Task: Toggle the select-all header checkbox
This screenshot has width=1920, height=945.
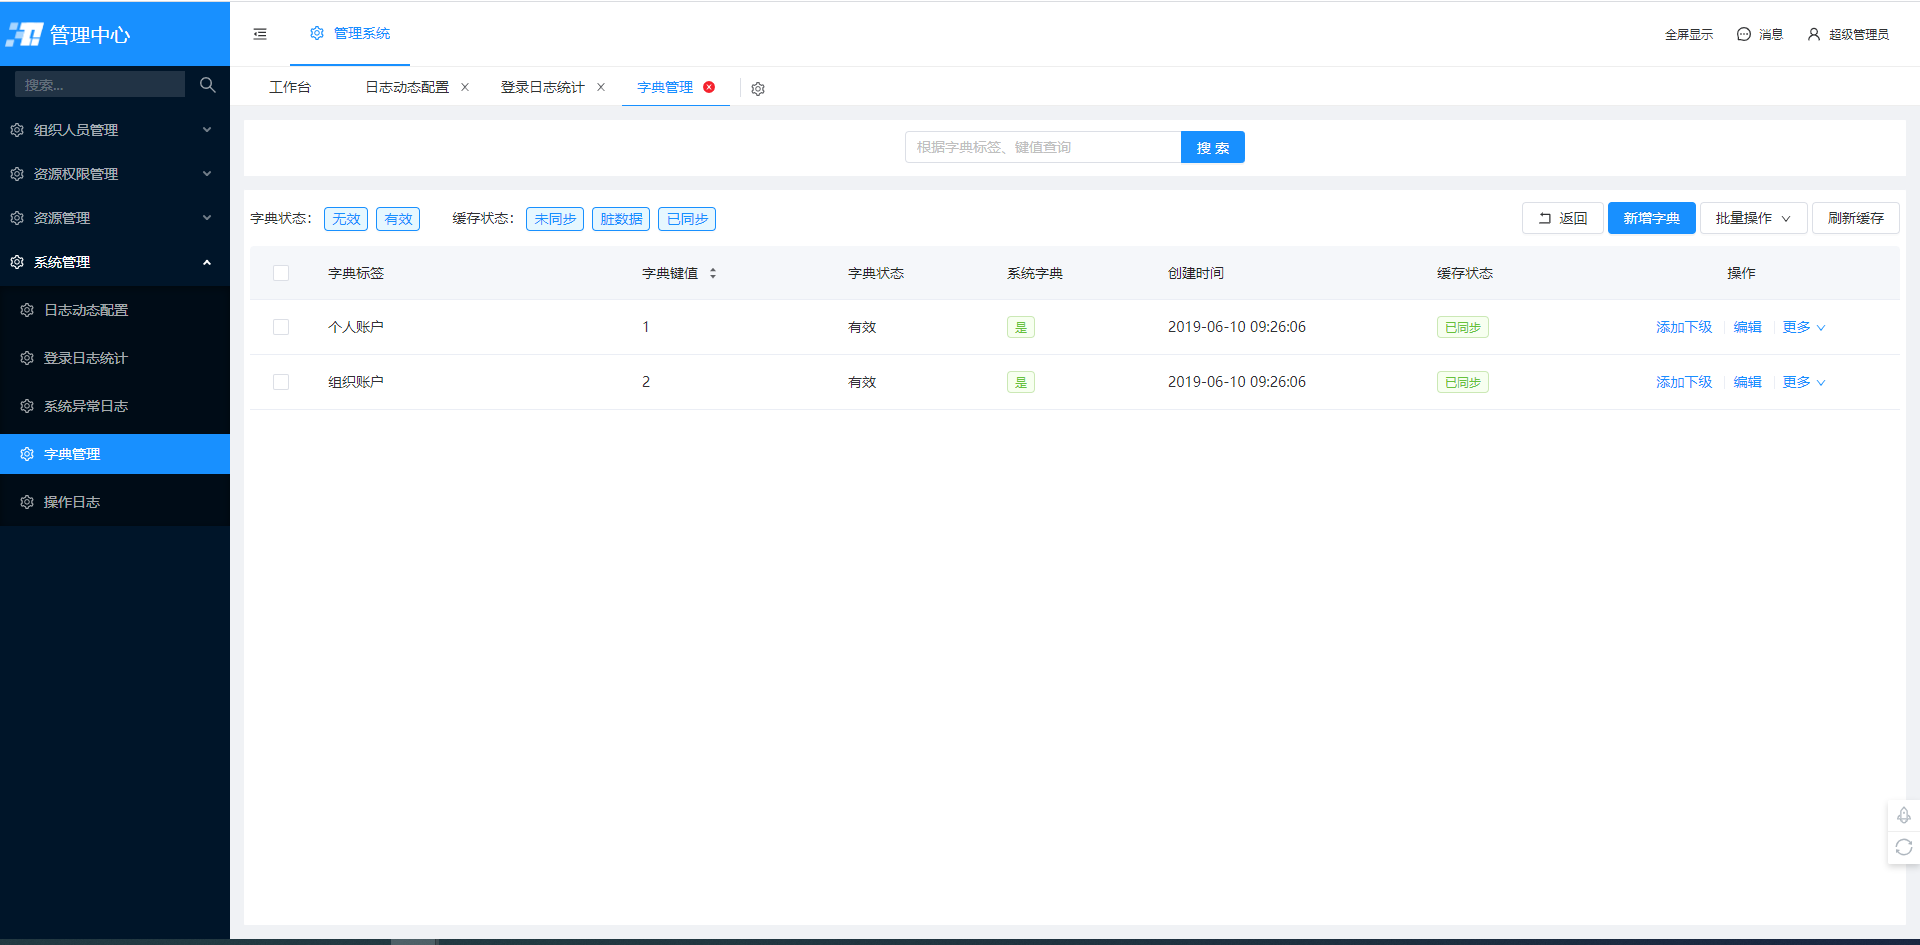Action: (x=281, y=273)
